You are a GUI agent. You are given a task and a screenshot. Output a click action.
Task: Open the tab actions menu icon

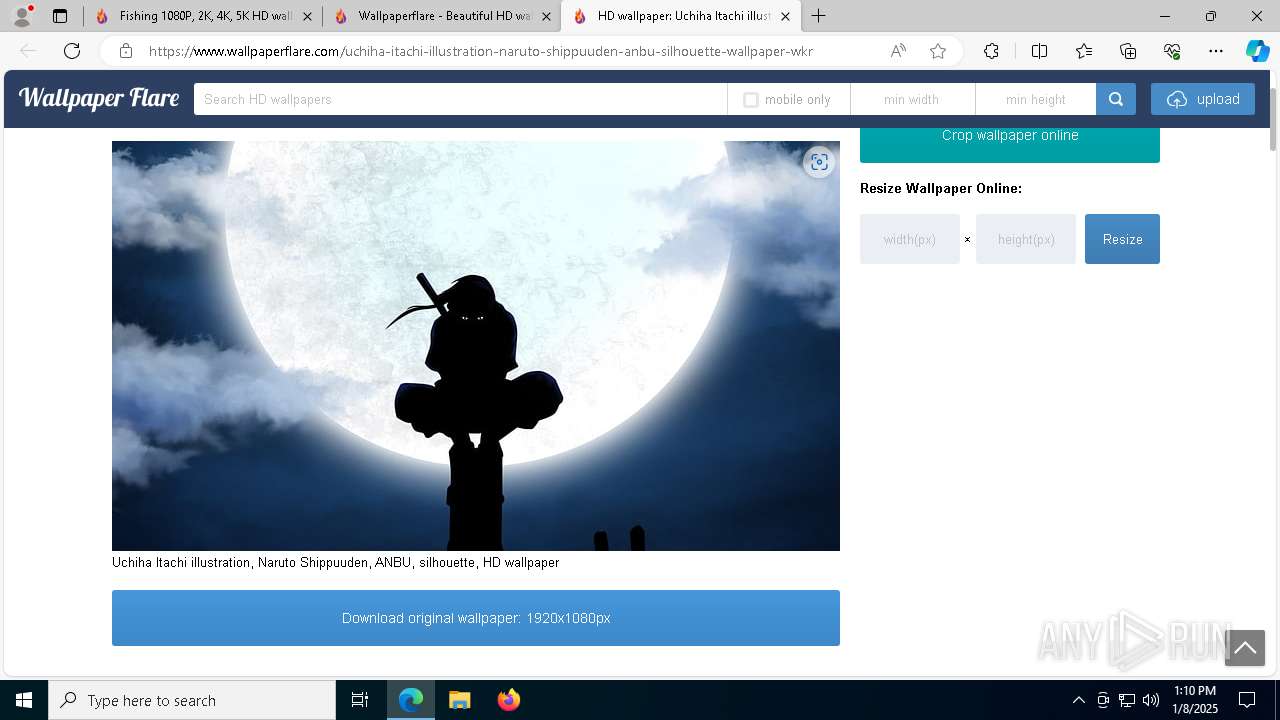tap(60, 16)
